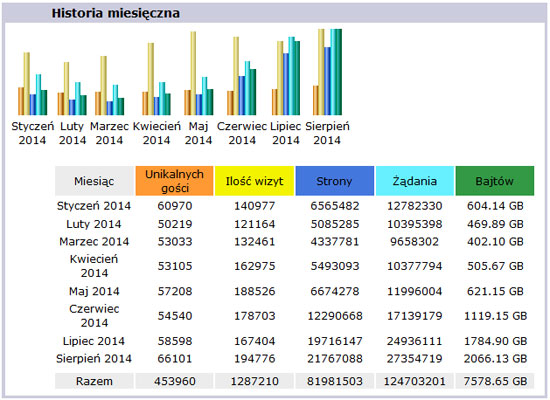Click the Luty 2014 bar group
Image resolution: width=550 pixels, height=400 pixels.
coord(72,88)
